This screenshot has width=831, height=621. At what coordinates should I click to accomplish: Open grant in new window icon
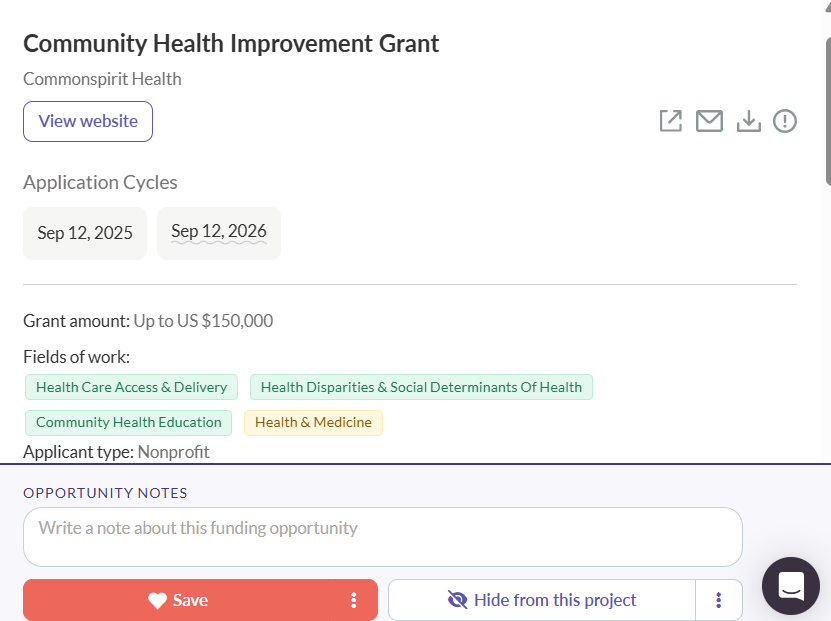[670, 121]
